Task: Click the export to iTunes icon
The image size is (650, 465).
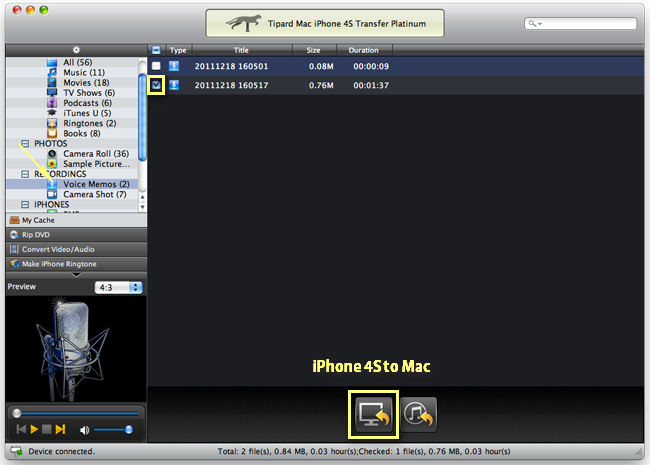Action: click(419, 414)
